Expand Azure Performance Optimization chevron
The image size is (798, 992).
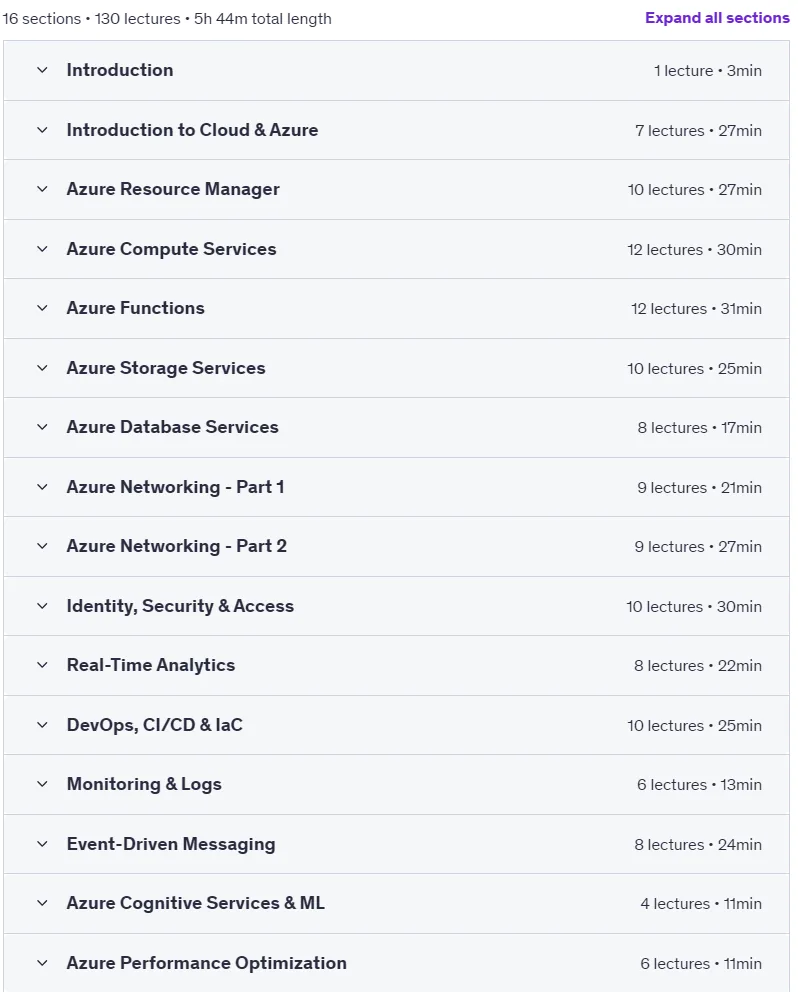[42, 964]
